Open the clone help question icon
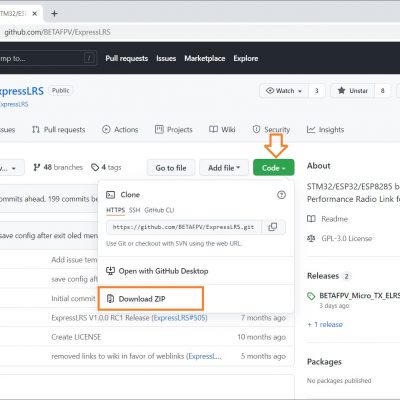This screenshot has height=400, width=400. (281, 195)
